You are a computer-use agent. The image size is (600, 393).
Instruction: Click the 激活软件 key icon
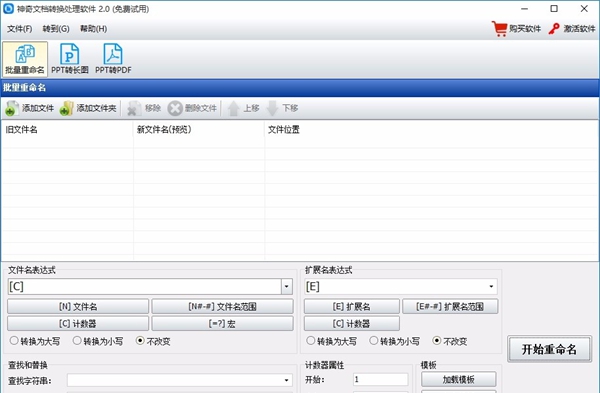coord(554,29)
